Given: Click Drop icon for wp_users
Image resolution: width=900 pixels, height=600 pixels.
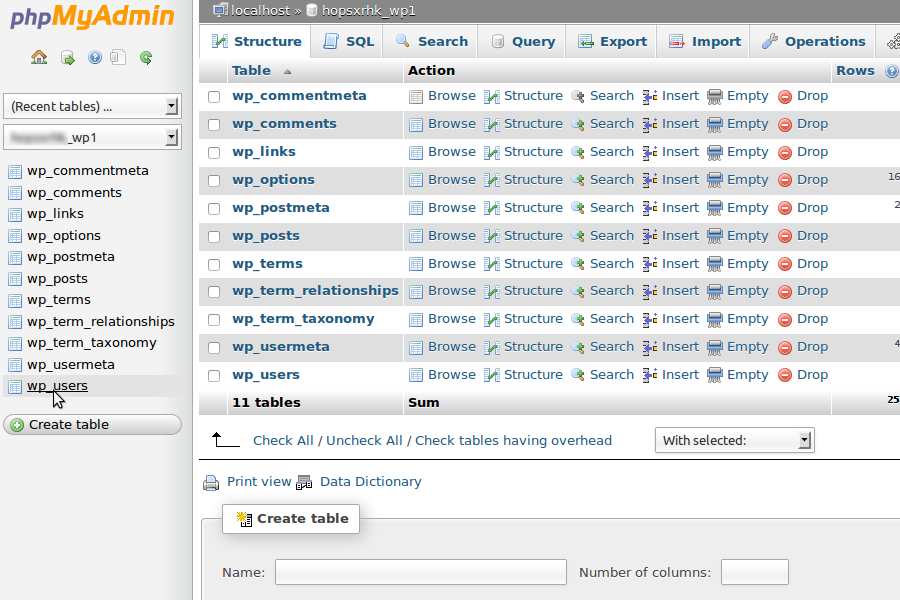Looking at the screenshot, I should [x=785, y=376].
